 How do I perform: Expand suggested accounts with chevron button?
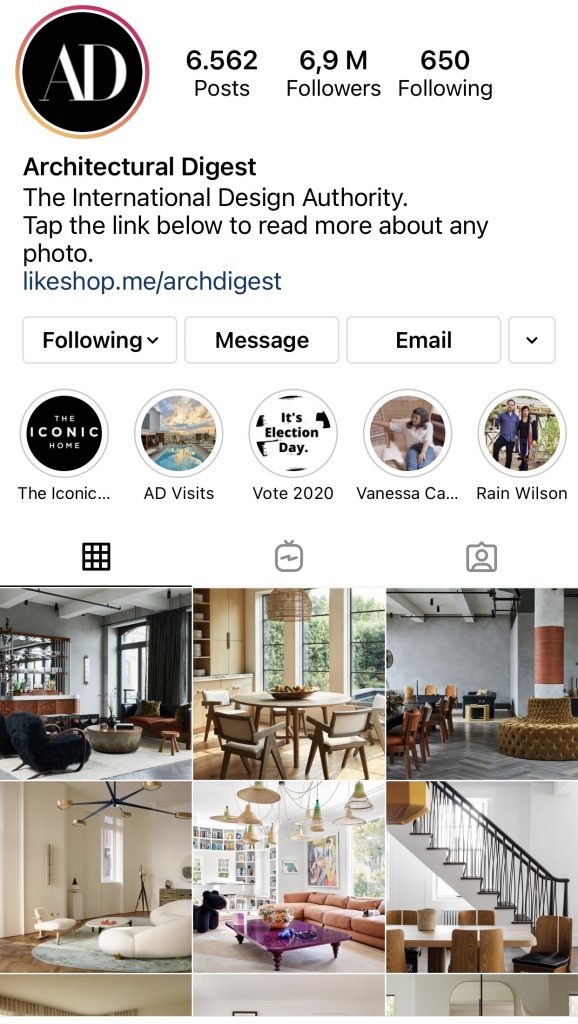(532, 340)
